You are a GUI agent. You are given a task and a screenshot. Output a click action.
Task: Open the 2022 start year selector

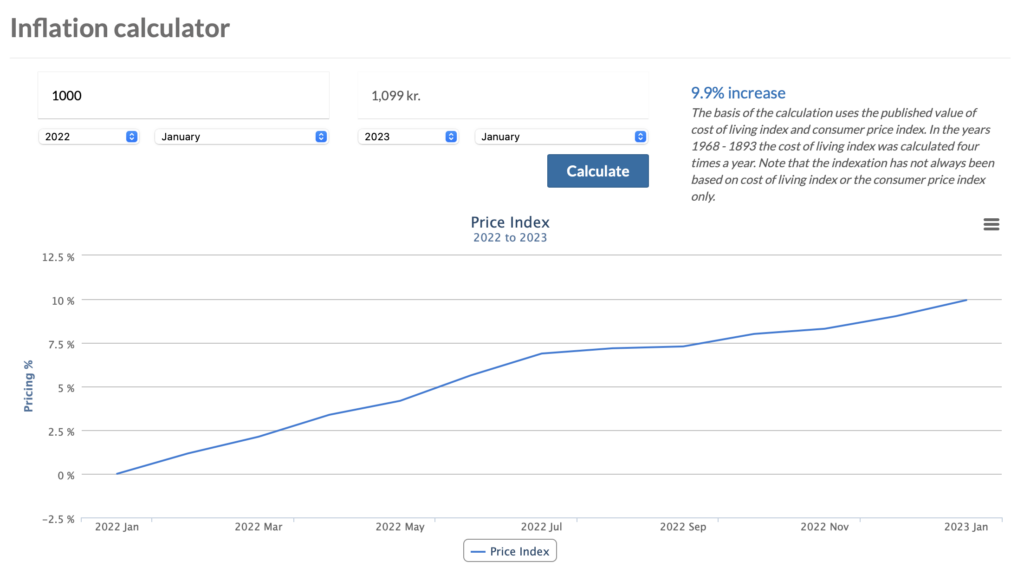(88, 137)
